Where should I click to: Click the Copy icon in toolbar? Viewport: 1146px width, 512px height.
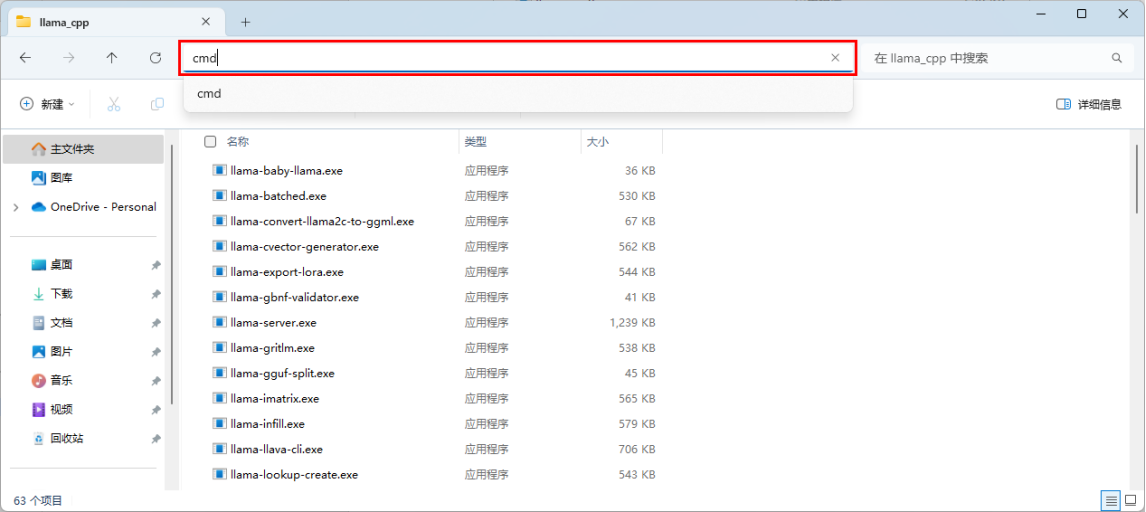click(157, 104)
